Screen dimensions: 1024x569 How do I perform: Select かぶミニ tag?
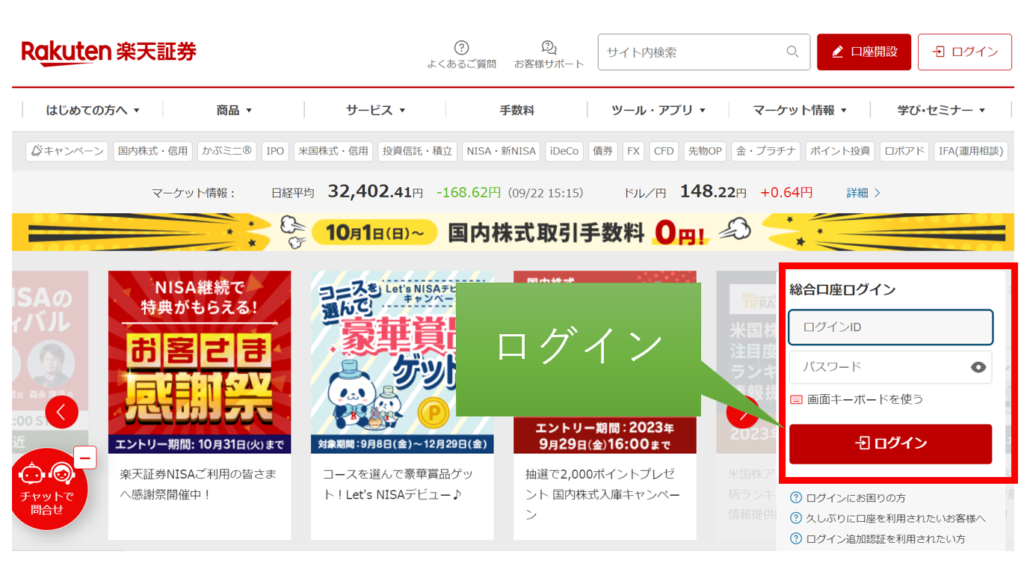point(227,151)
